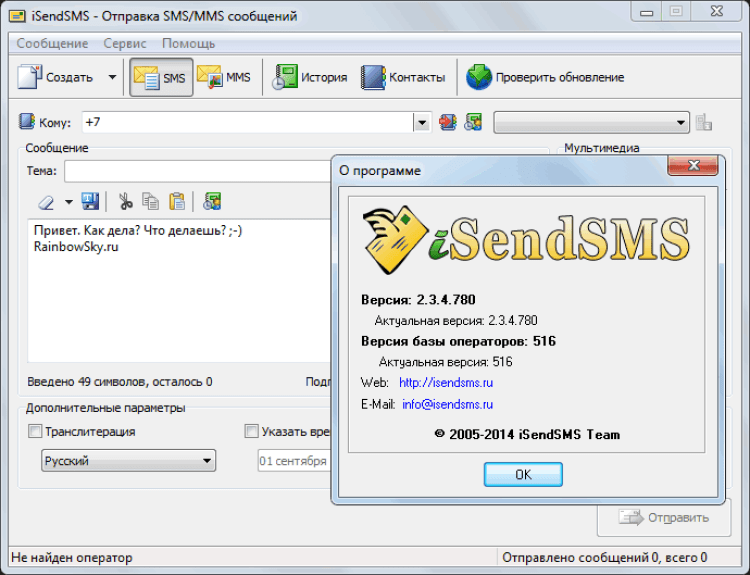The height and width of the screenshot is (575, 750).
Task: Click the save message floppy icon
Action: tap(90, 201)
